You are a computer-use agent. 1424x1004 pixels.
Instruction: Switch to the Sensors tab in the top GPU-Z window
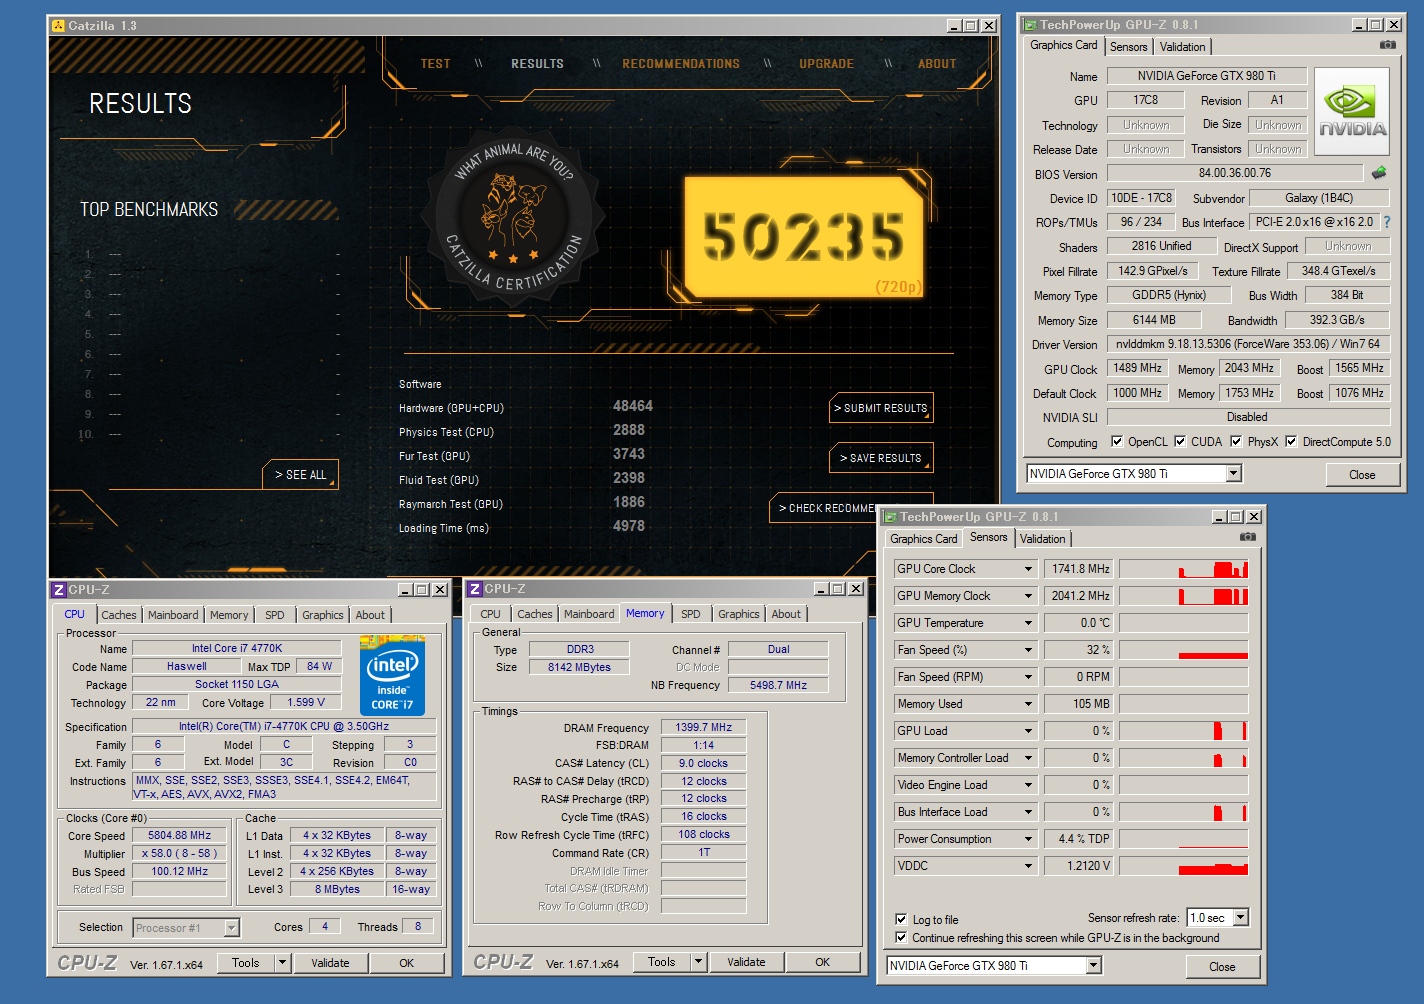pos(1129,47)
